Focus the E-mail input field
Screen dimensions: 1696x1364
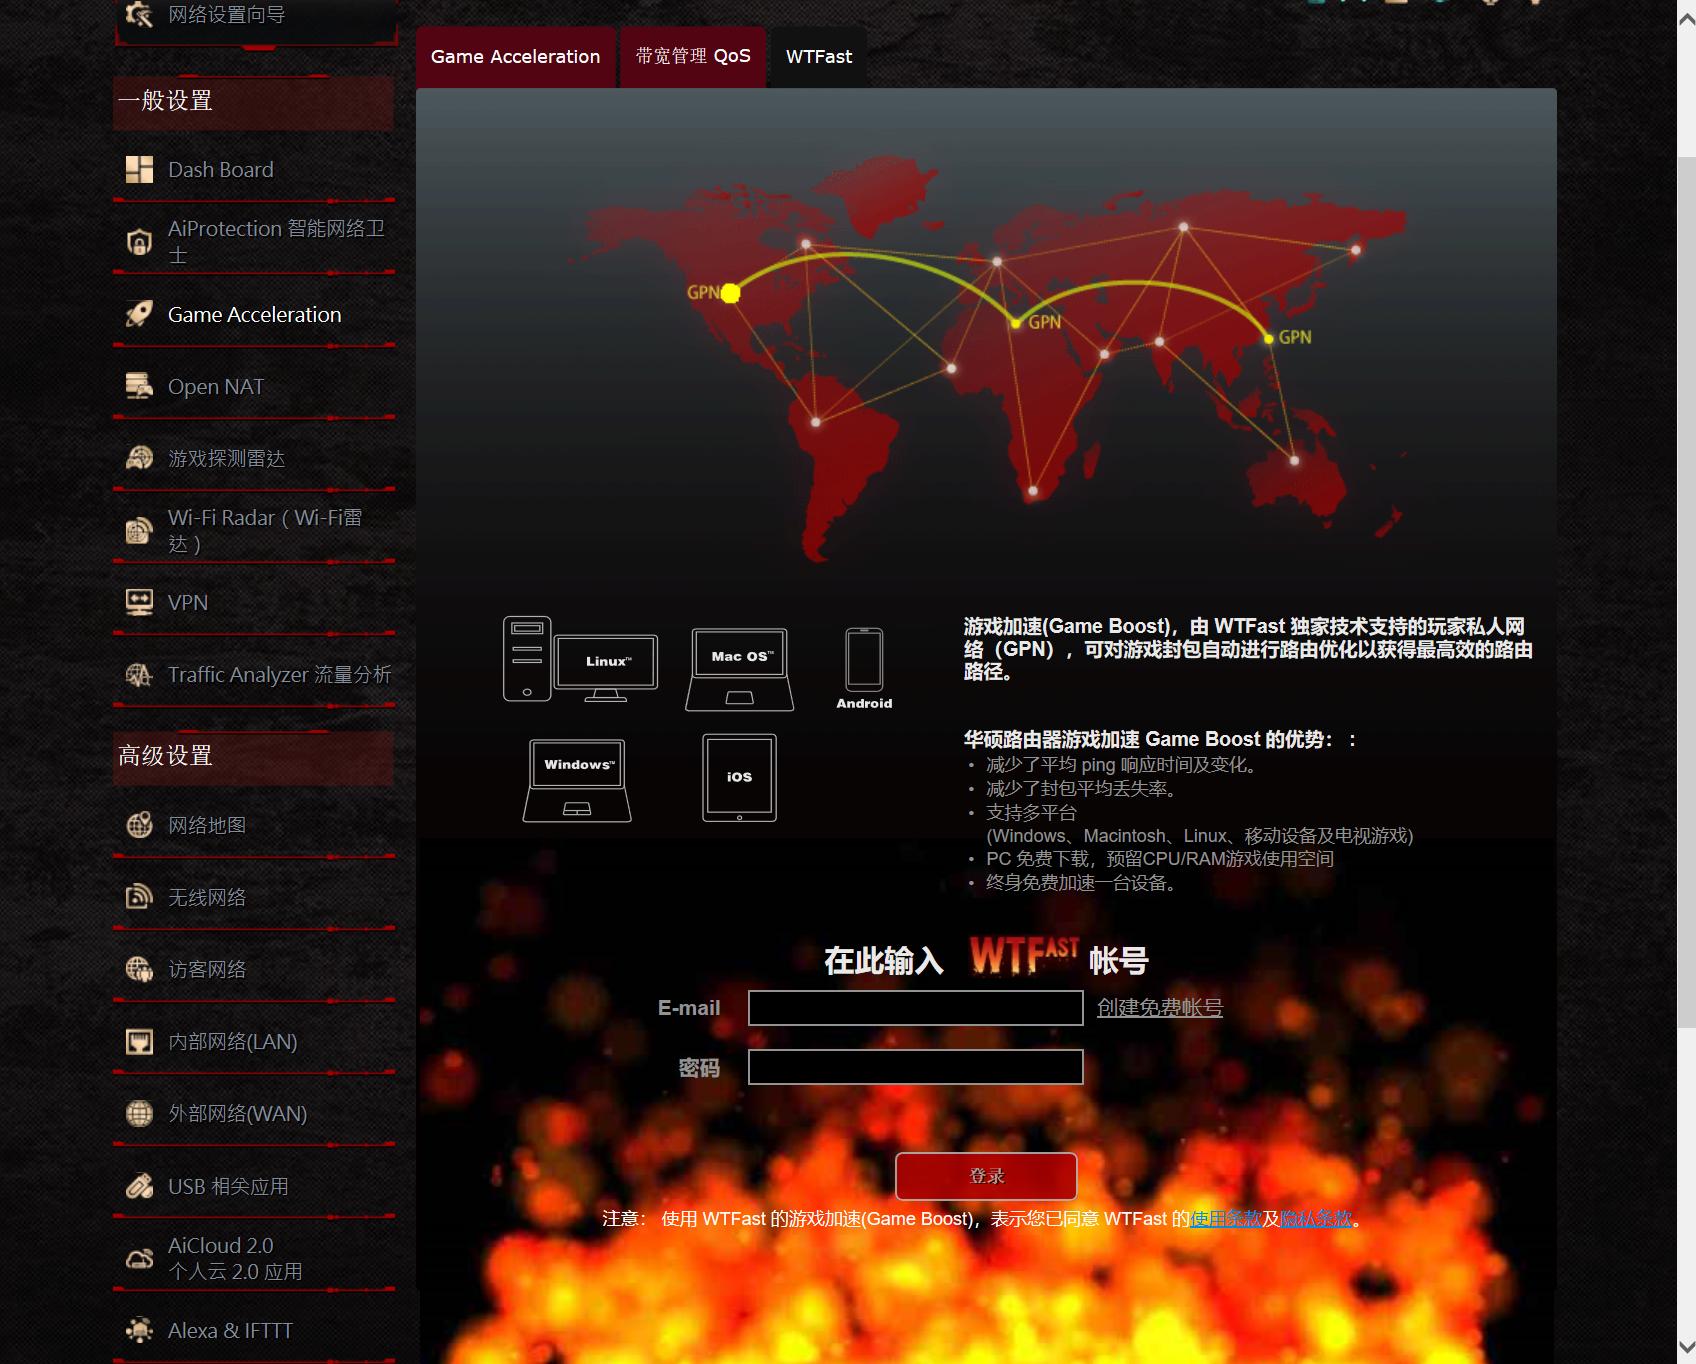(916, 1008)
